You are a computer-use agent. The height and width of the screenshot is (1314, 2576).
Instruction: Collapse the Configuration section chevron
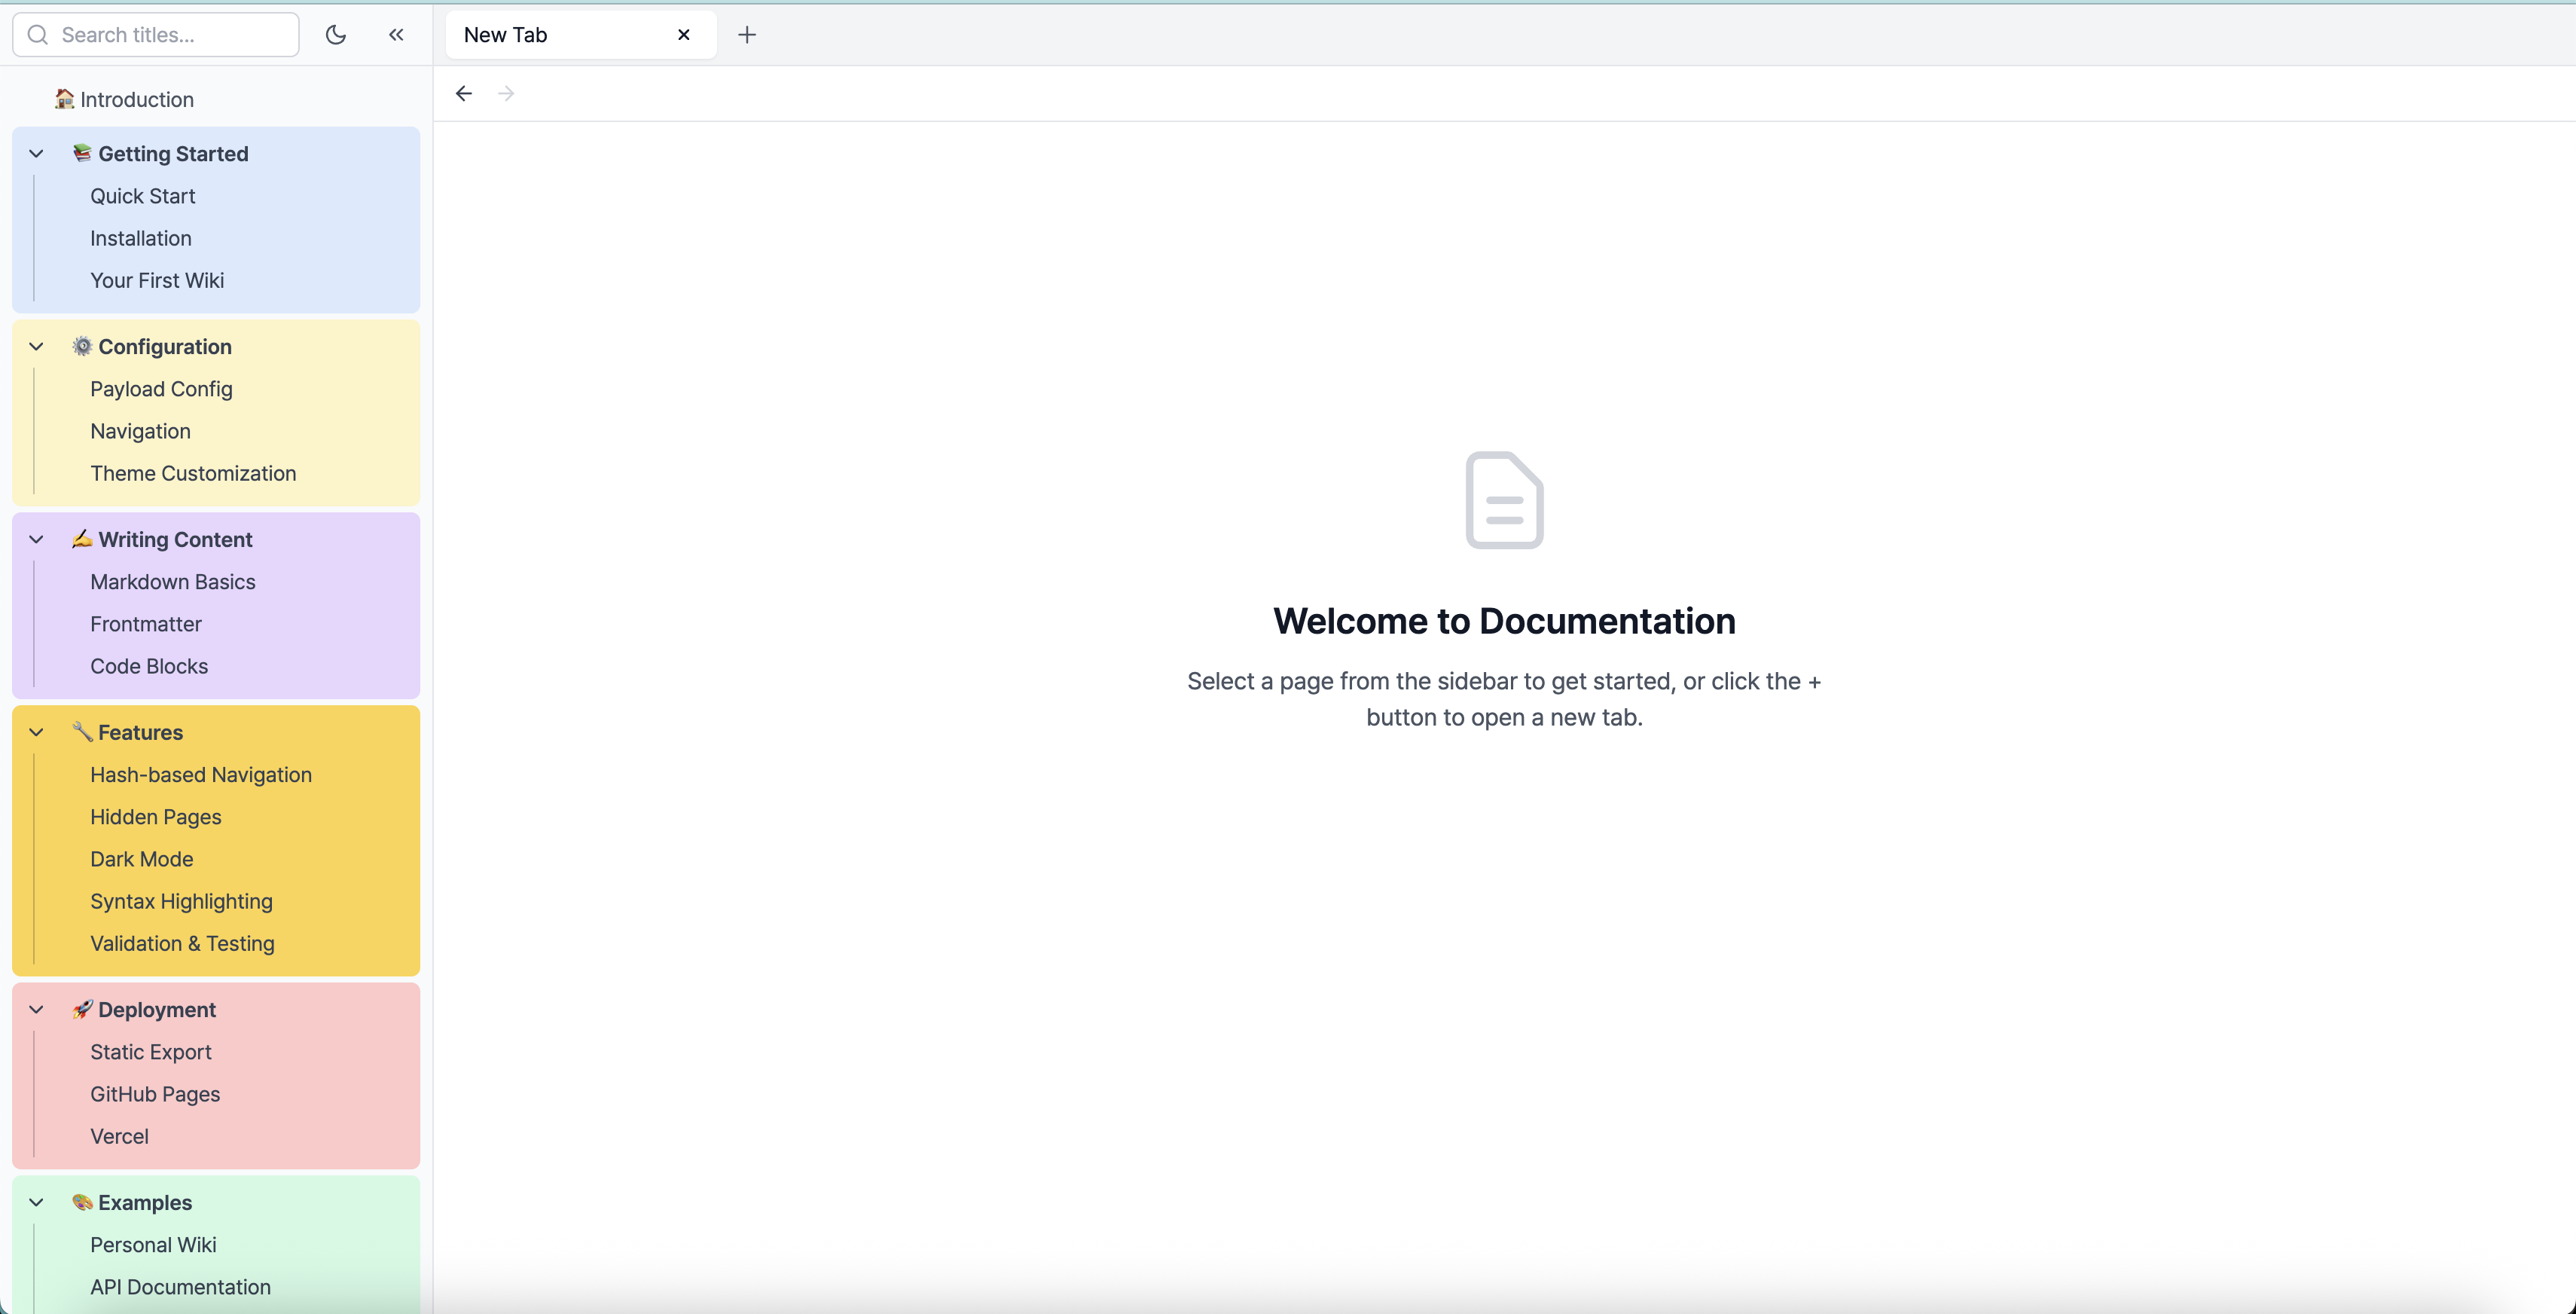click(x=37, y=347)
